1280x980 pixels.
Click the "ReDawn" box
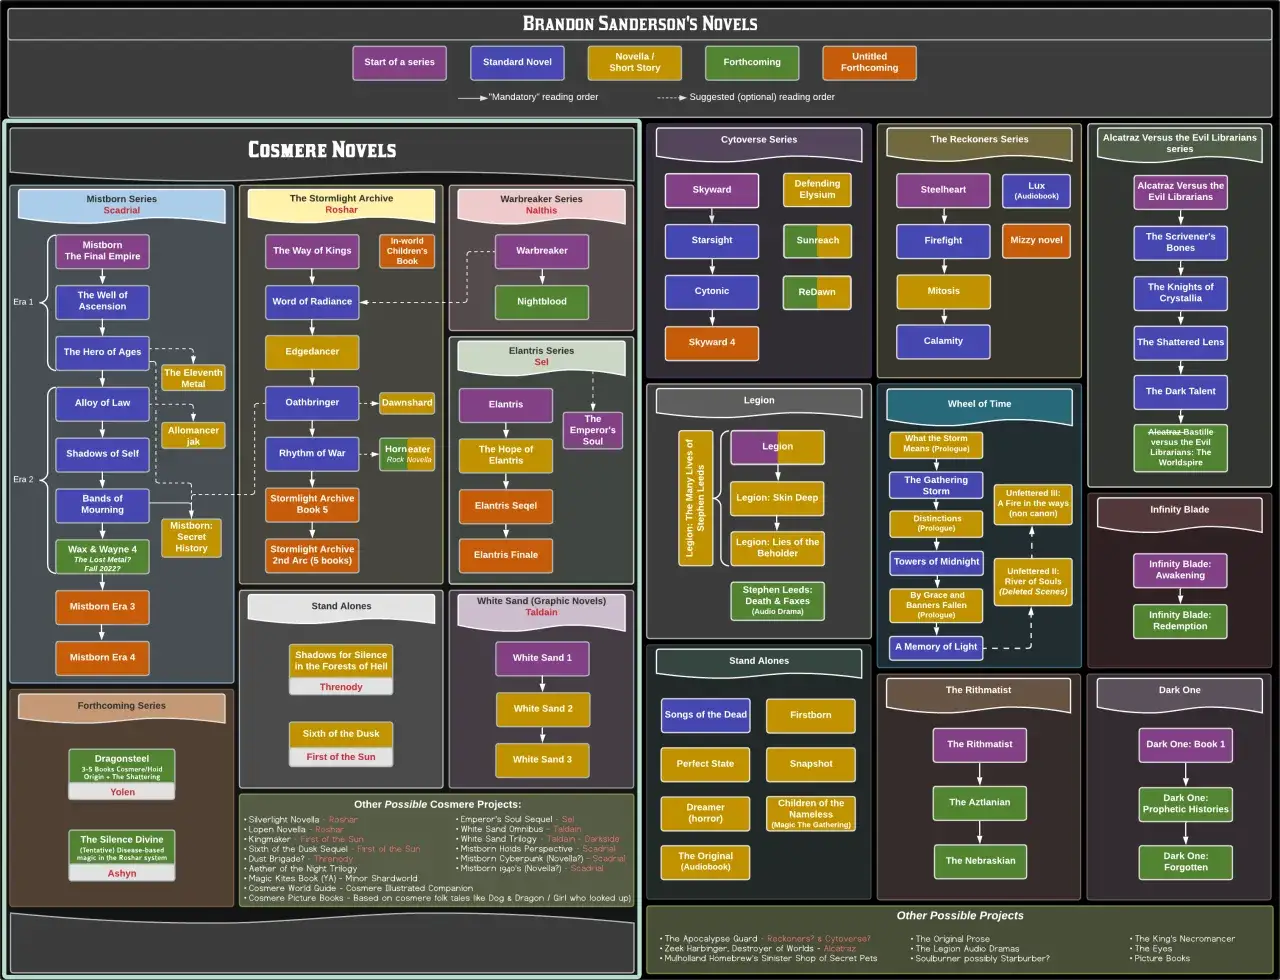pos(818,292)
